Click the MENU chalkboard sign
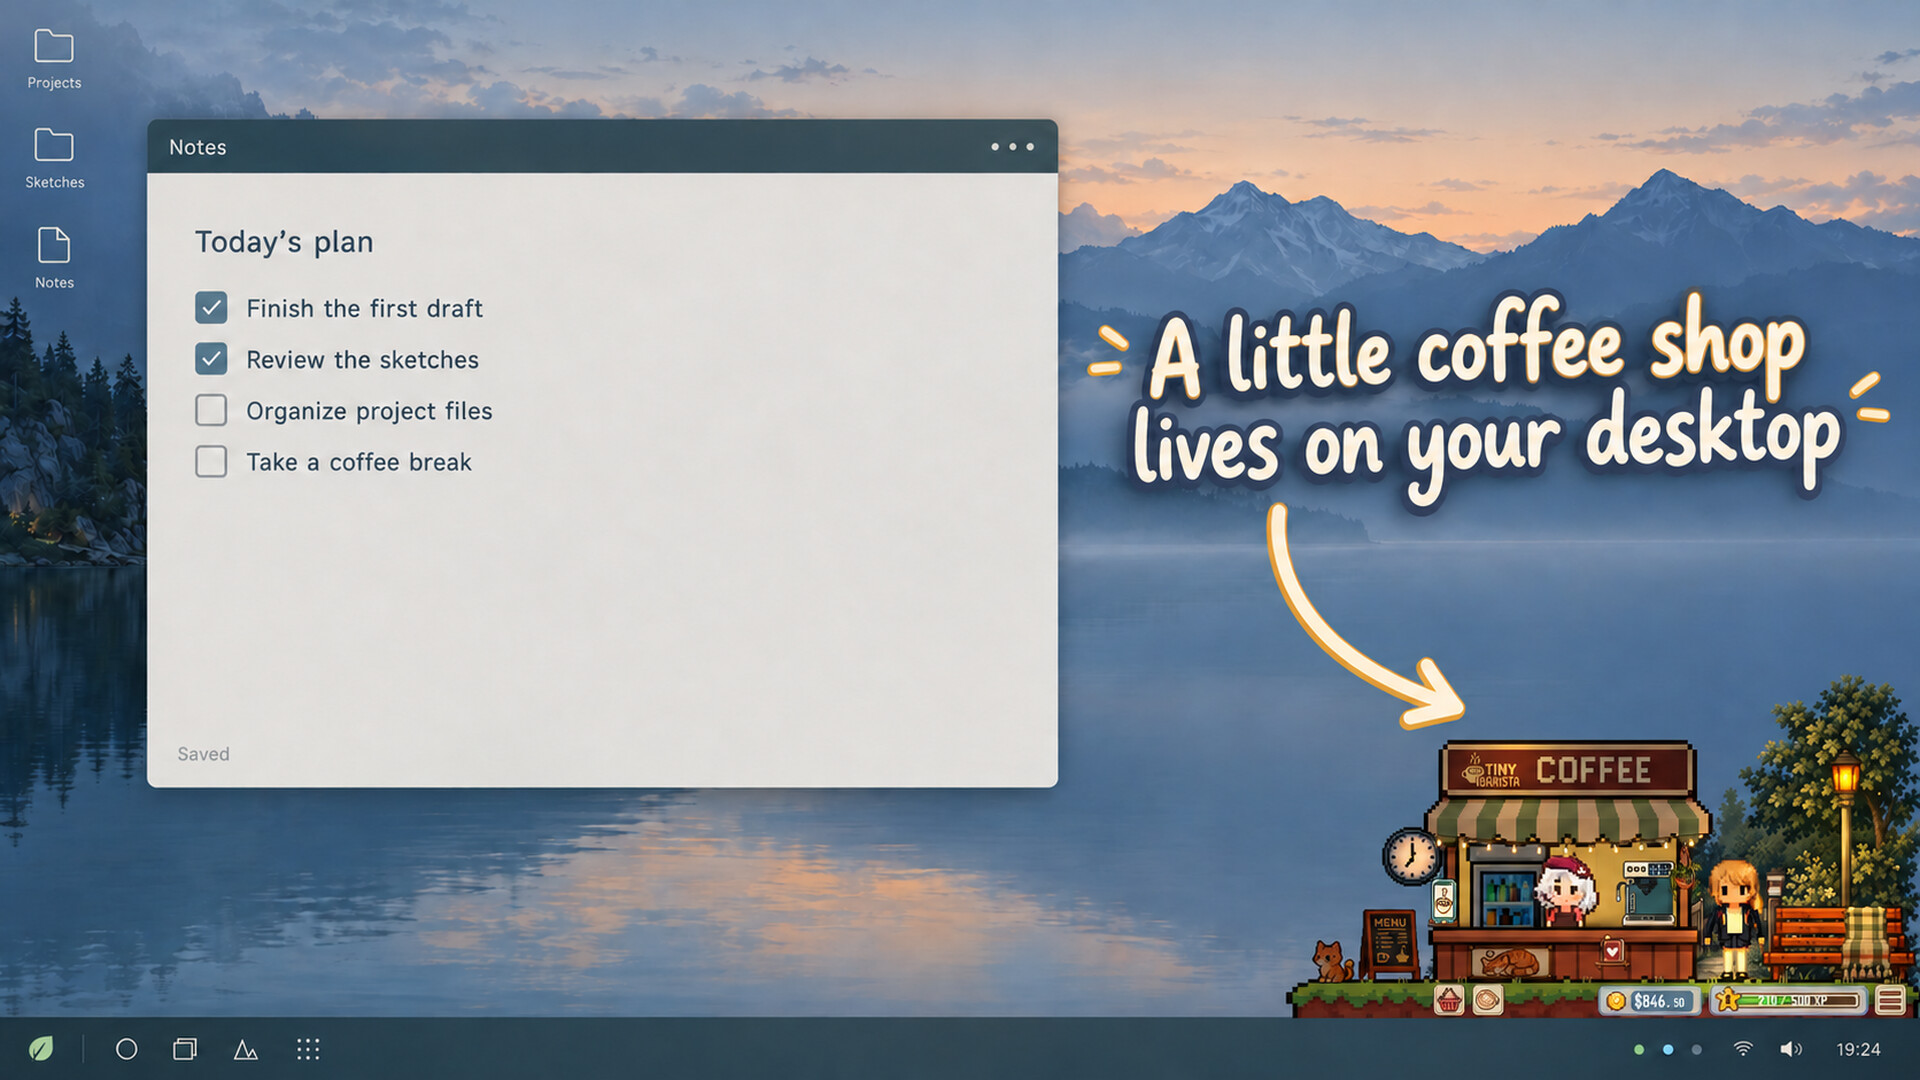This screenshot has width=1920, height=1080. coord(1390,943)
